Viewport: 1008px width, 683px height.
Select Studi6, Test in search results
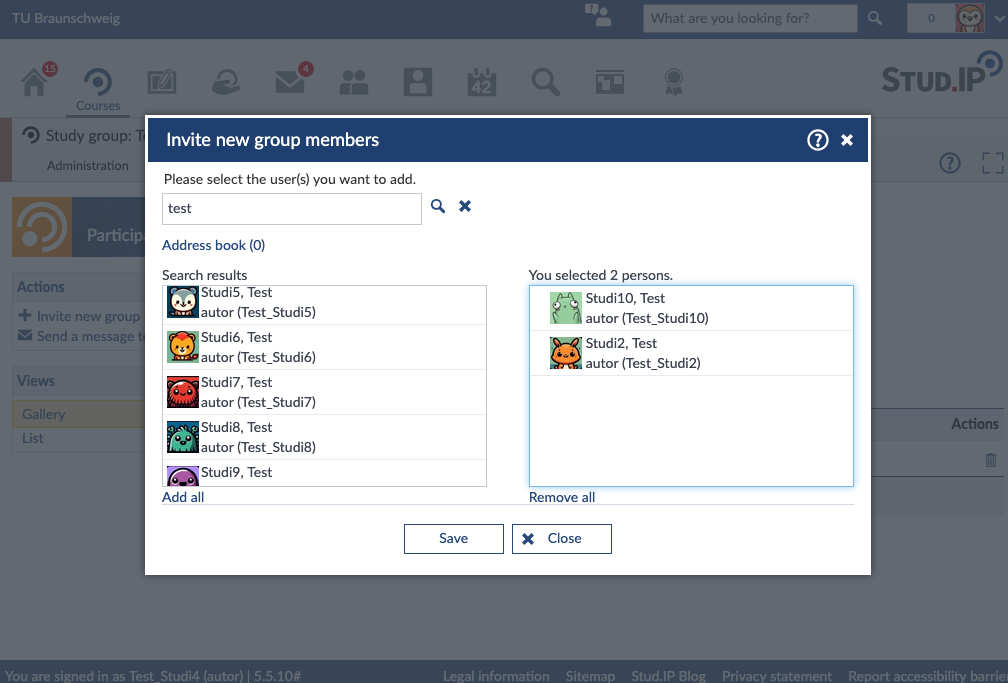point(325,347)
